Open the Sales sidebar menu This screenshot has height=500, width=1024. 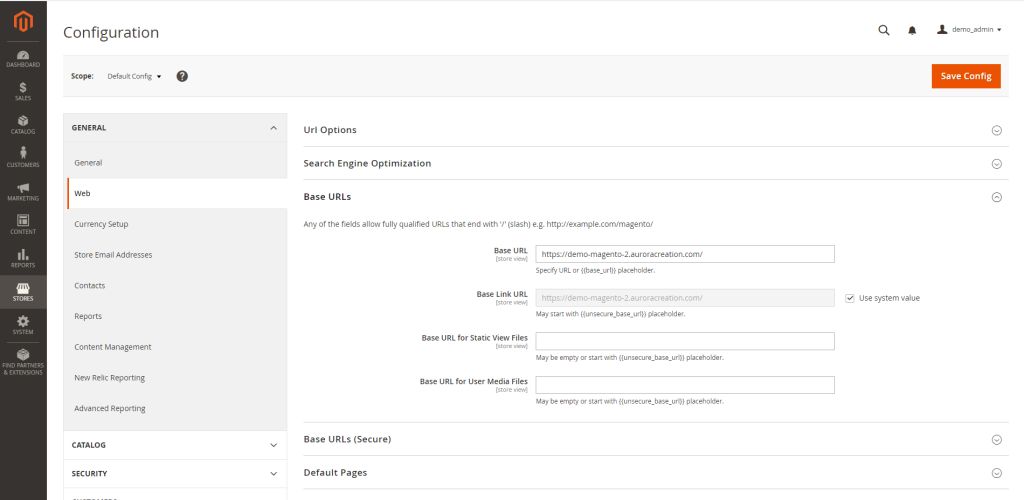[x=23, y=92]
